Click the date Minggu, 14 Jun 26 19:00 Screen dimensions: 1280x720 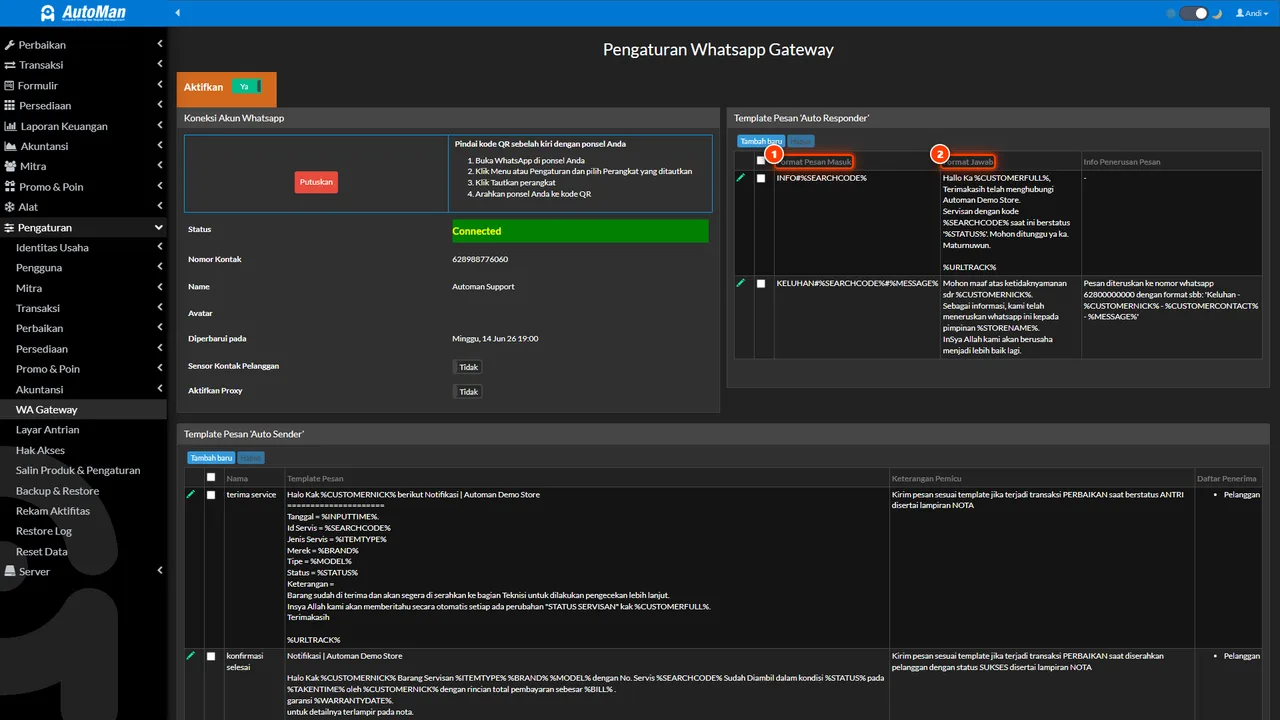tap(495, 339)
